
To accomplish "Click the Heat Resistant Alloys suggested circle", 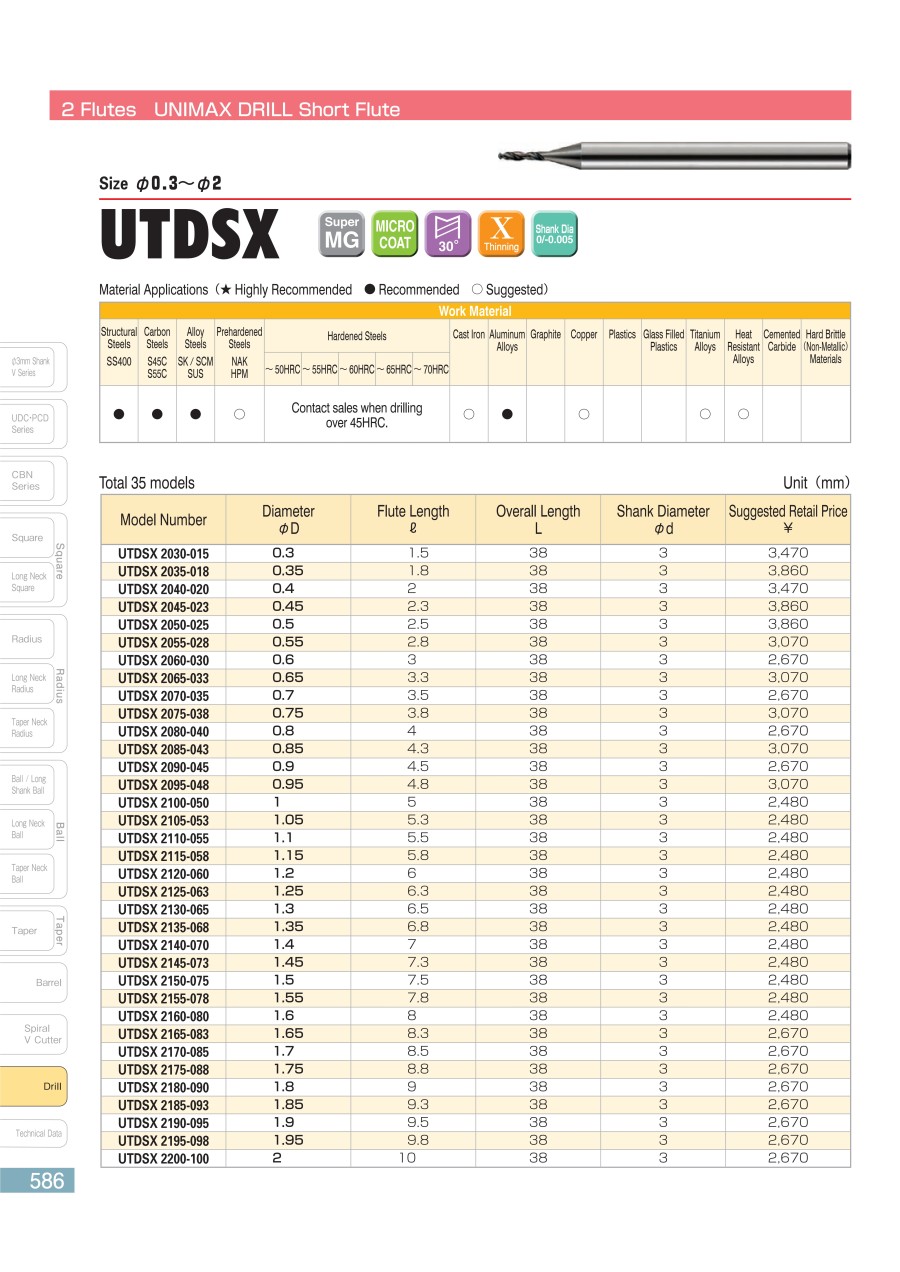I will tap(743, 414).
